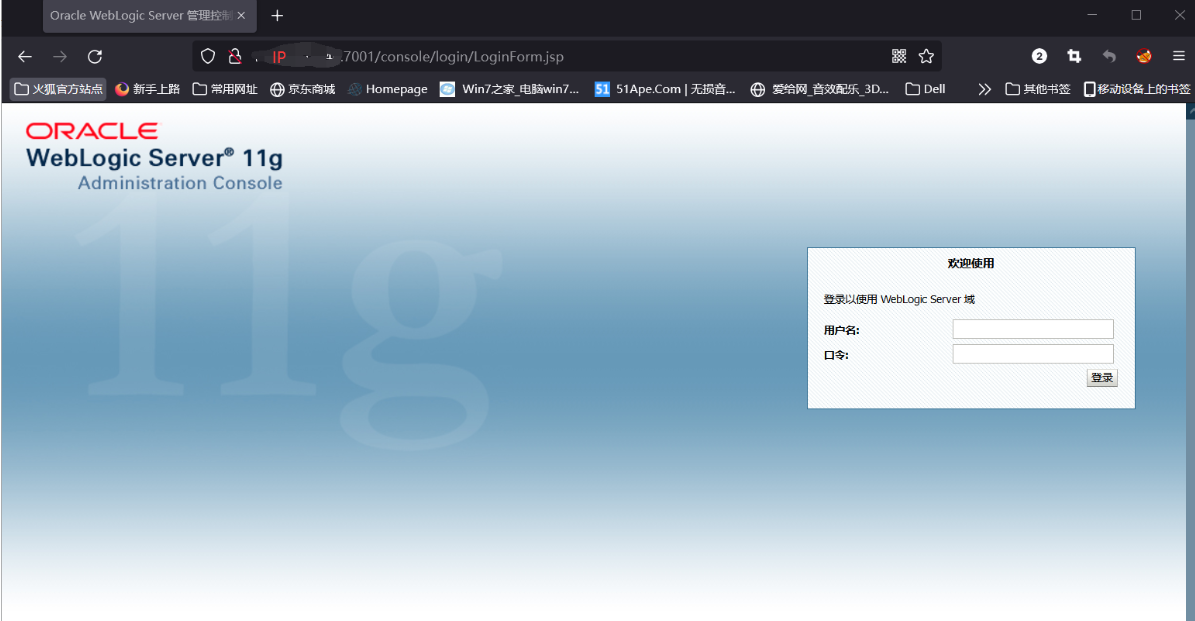Click the forward navigation arrow
1195x621 pixels.
click(x=59, y=56)
